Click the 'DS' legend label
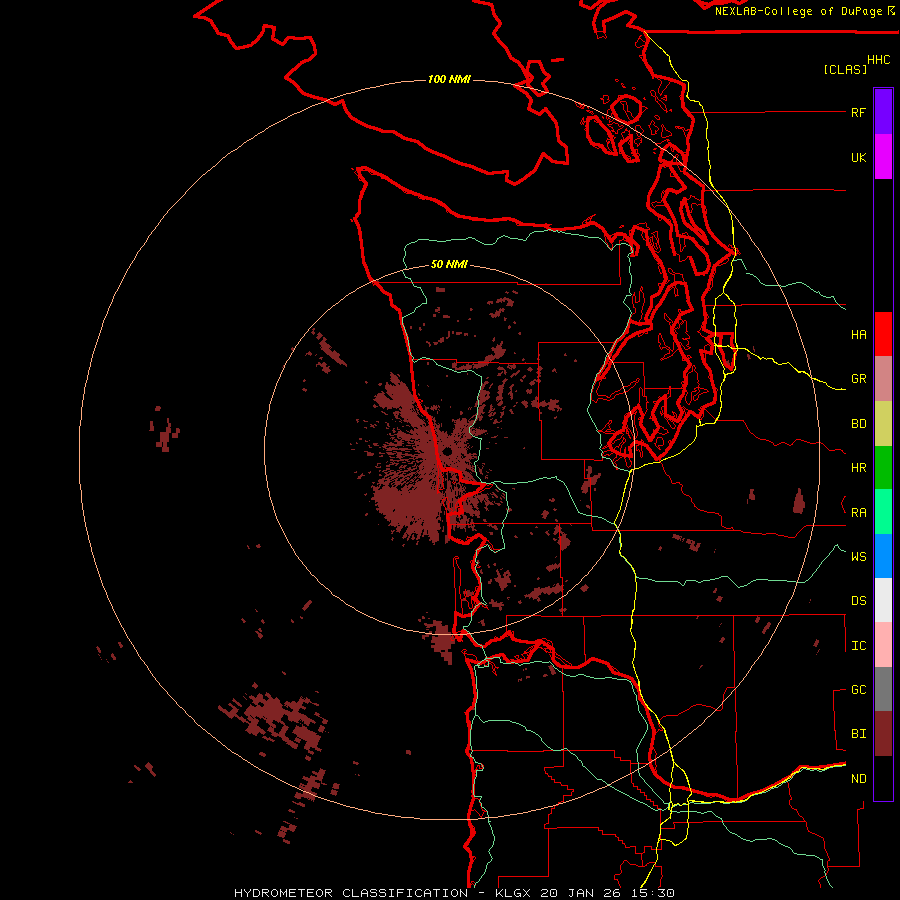Viewport: 900px width, 900px height. (x=858, y=601)
